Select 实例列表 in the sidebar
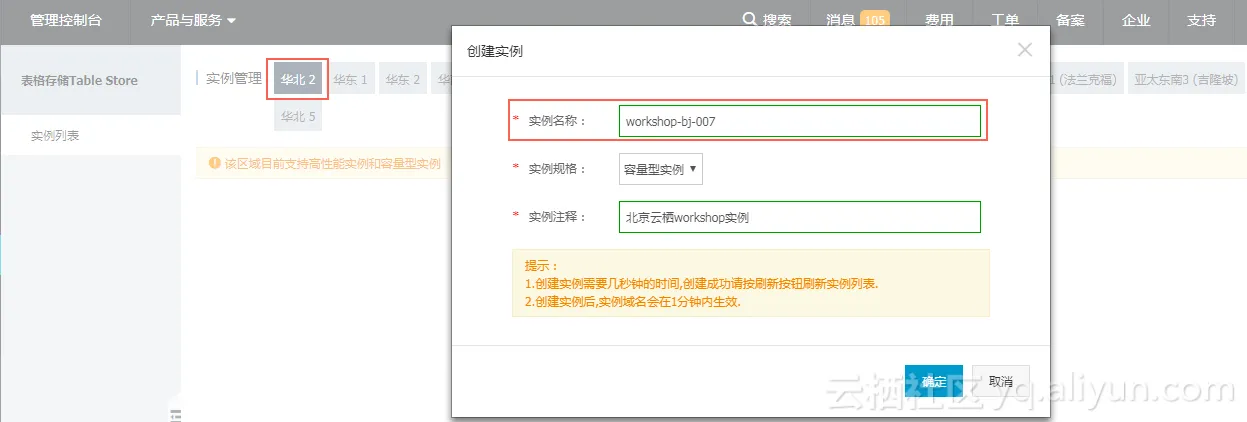The height and width of the screenshot is (422, 1247). tap(55, 135)
